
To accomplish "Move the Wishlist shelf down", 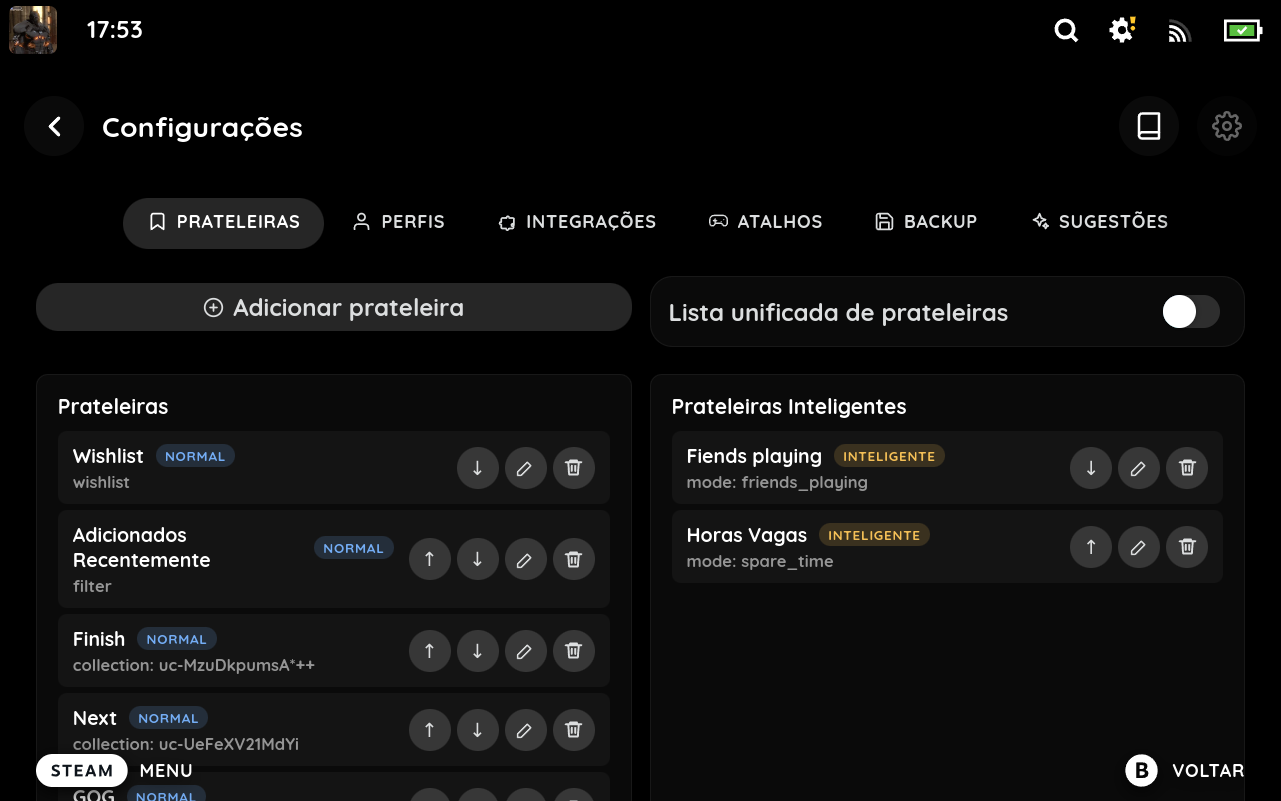I will click(478, 468).
